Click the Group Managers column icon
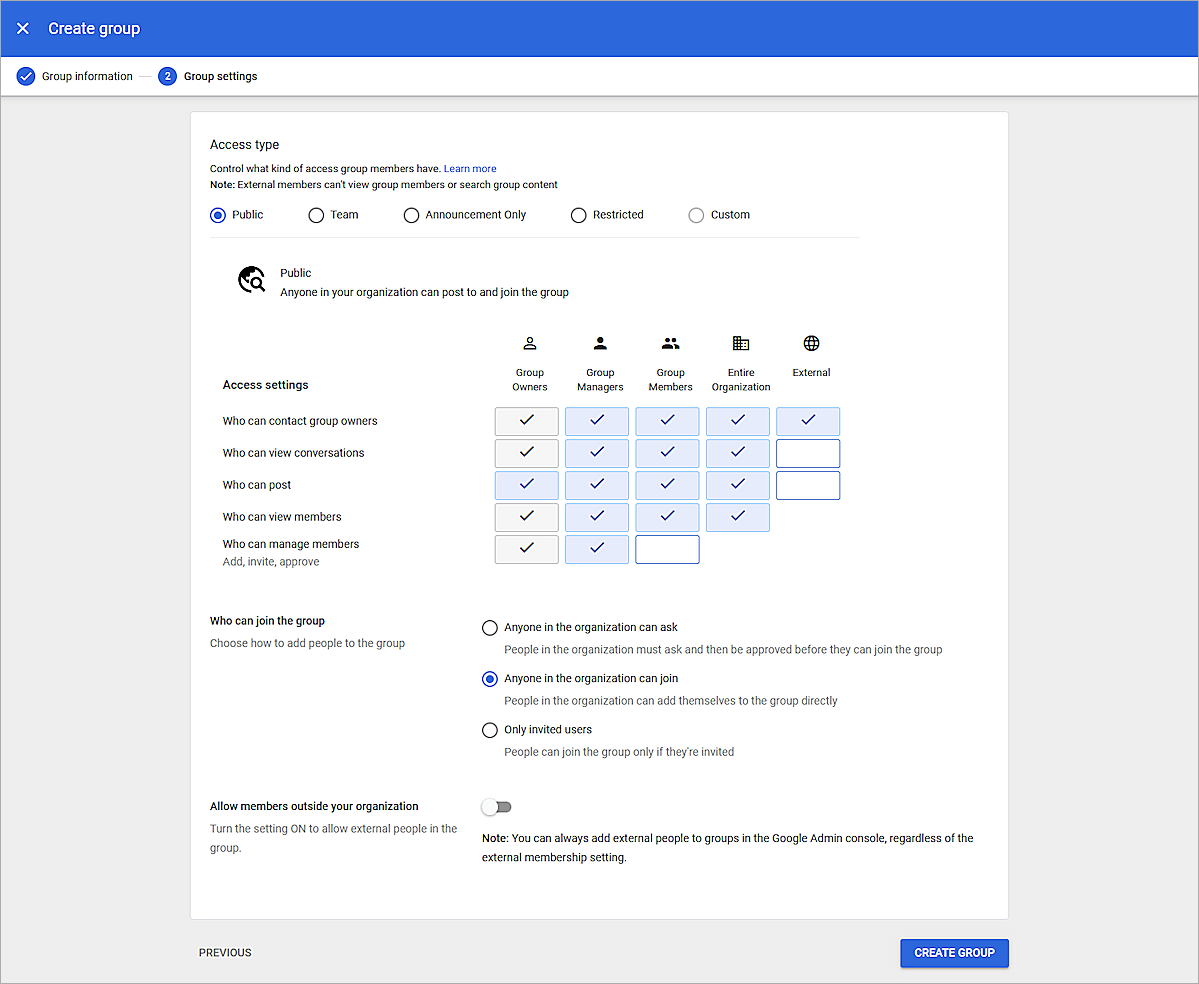This screenshot has height=984, width=1199. click(x=599, y=343)
